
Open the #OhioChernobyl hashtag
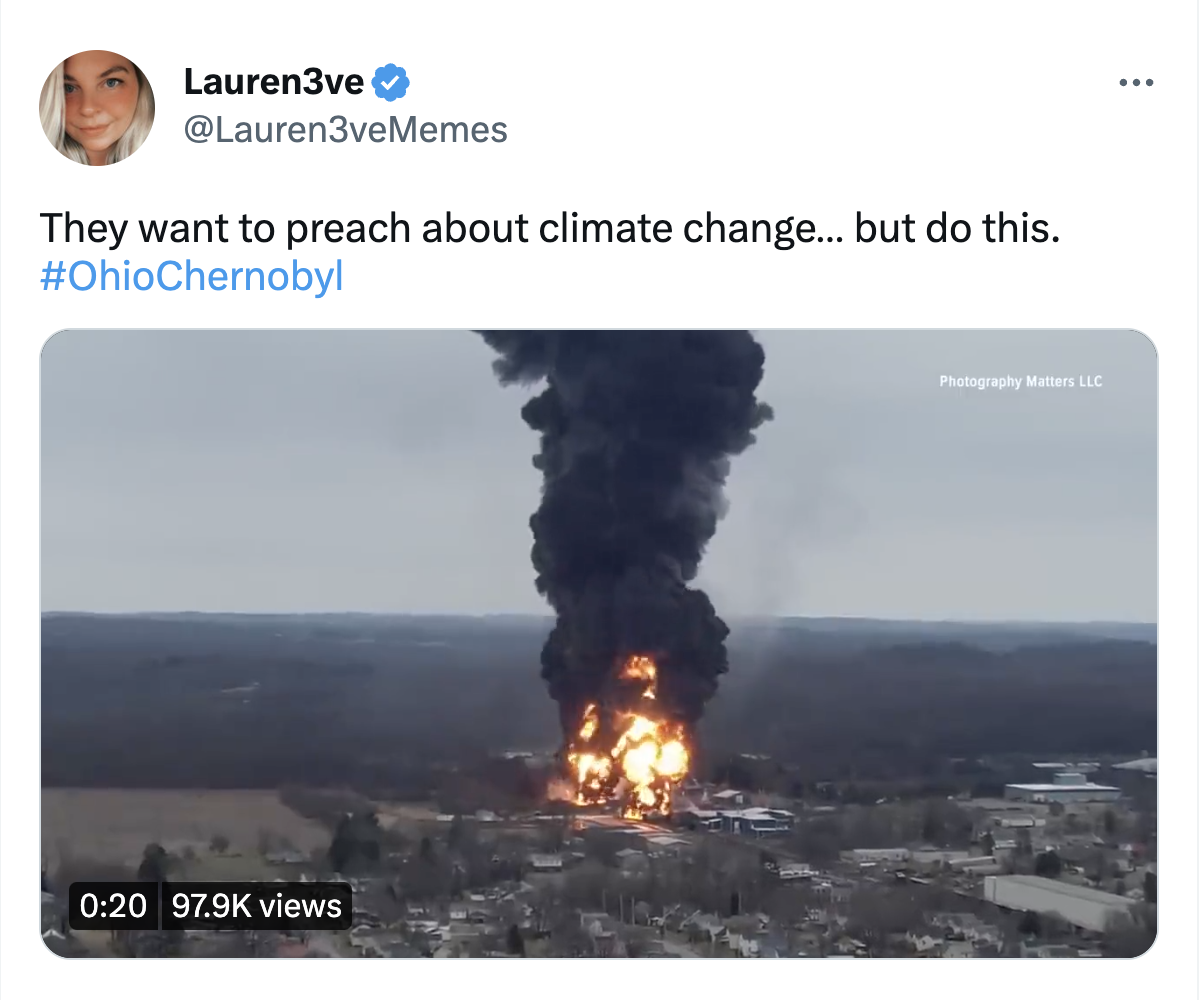(191, 276)
